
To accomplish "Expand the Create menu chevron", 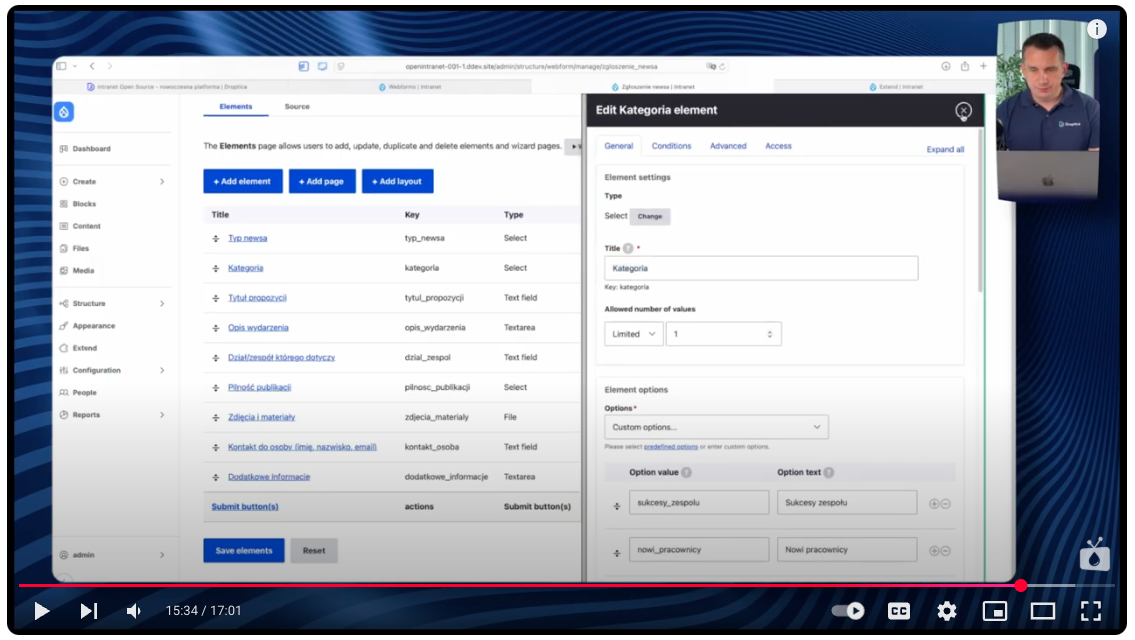I will 162,182.
